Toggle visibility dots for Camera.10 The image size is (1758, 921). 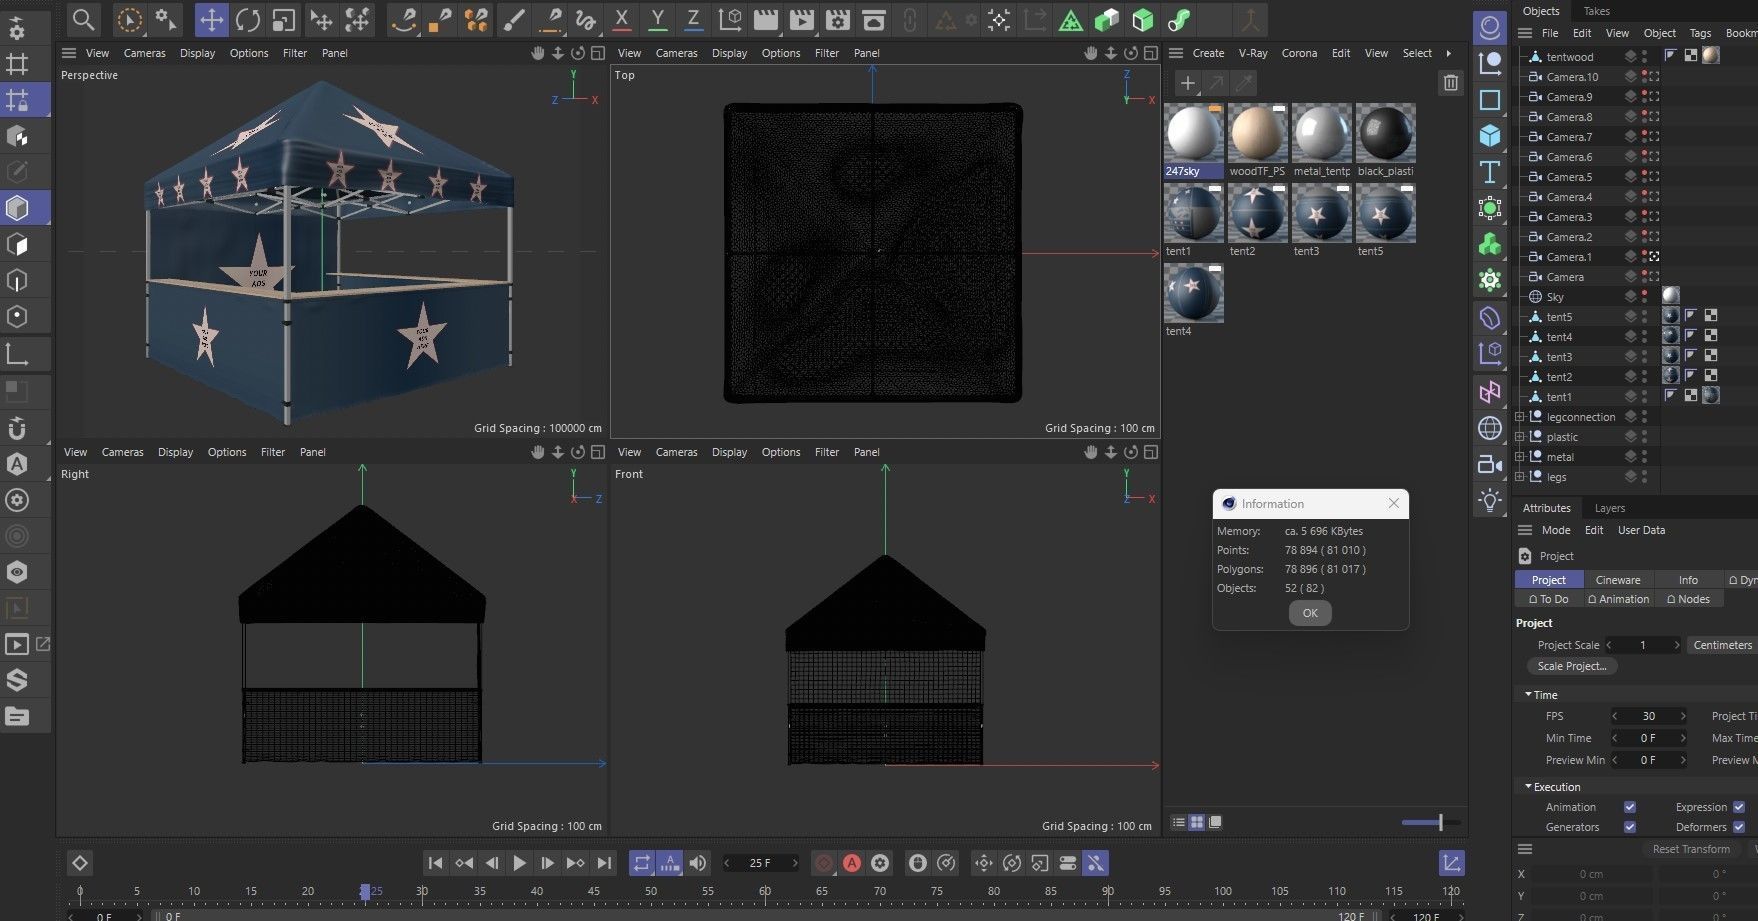(1644, 76)
